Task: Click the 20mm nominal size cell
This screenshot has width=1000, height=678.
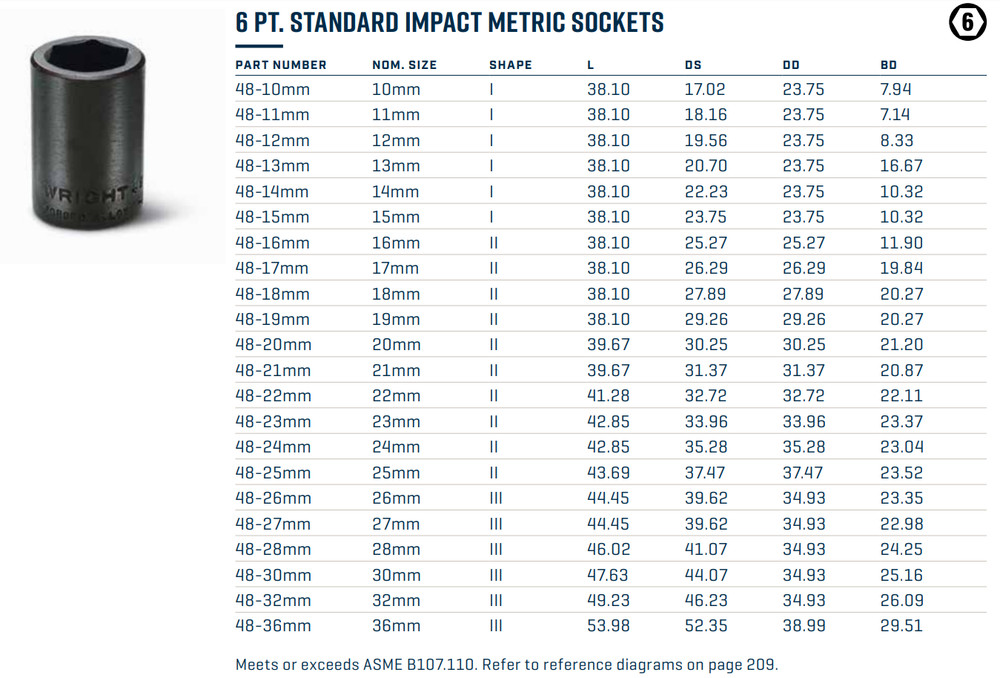Action: click(396, 345)
